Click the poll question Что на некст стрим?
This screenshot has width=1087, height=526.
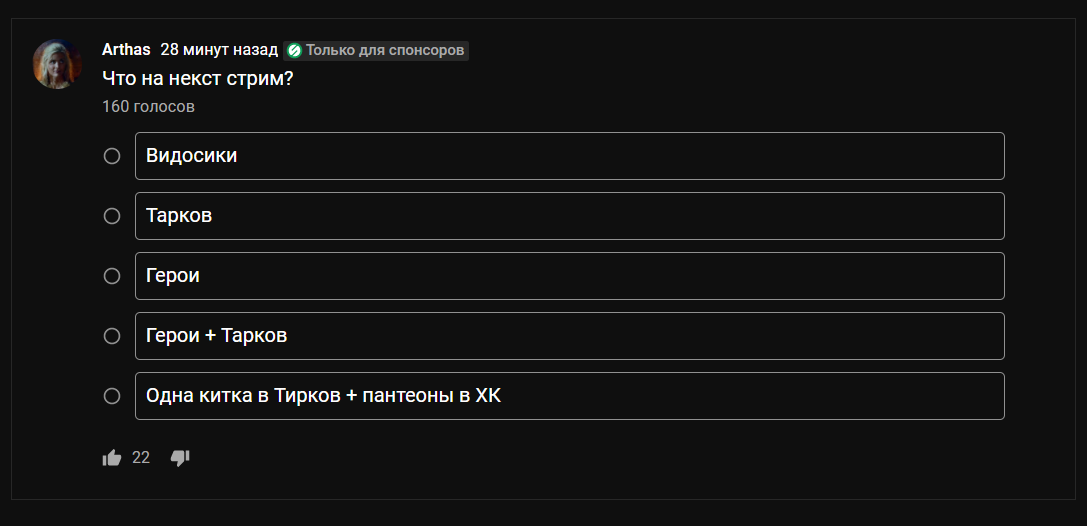point(198,78)
